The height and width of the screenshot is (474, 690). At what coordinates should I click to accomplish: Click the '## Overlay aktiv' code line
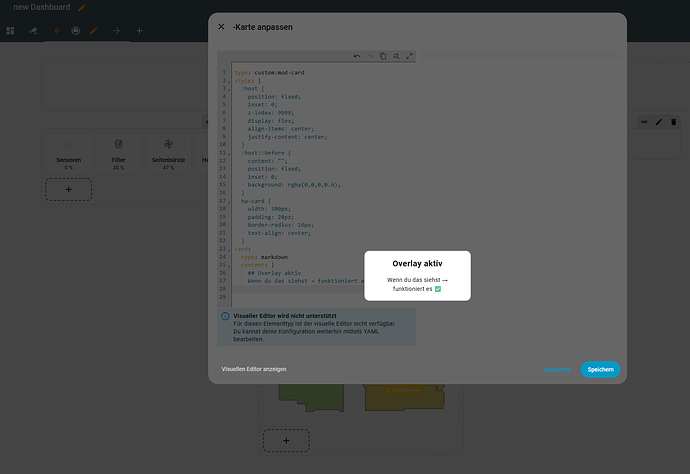274,273
